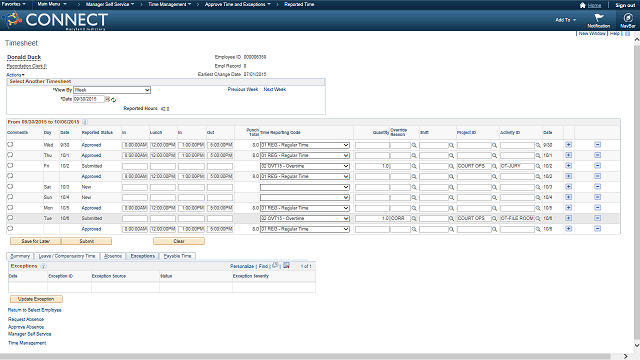
Task: Expand the Actions menu under employee name
Action: (x=15, y=75)
